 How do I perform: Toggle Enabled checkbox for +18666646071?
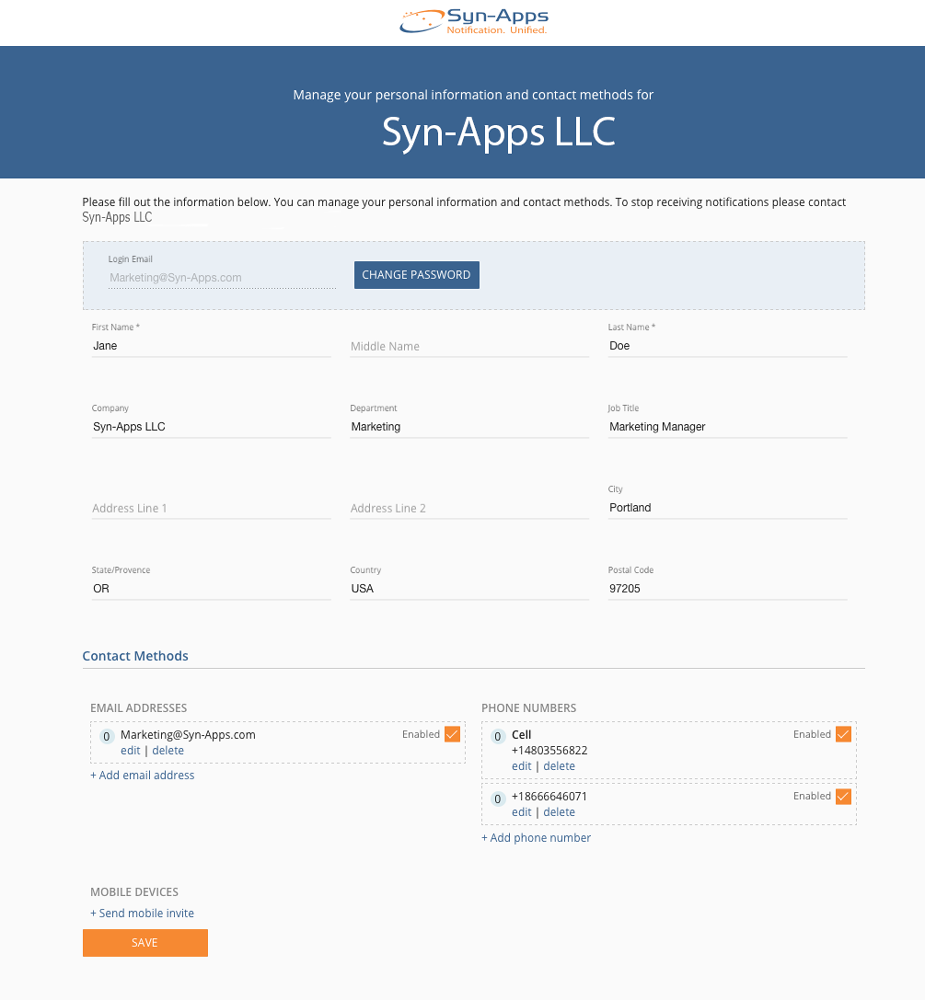(843, 796)
